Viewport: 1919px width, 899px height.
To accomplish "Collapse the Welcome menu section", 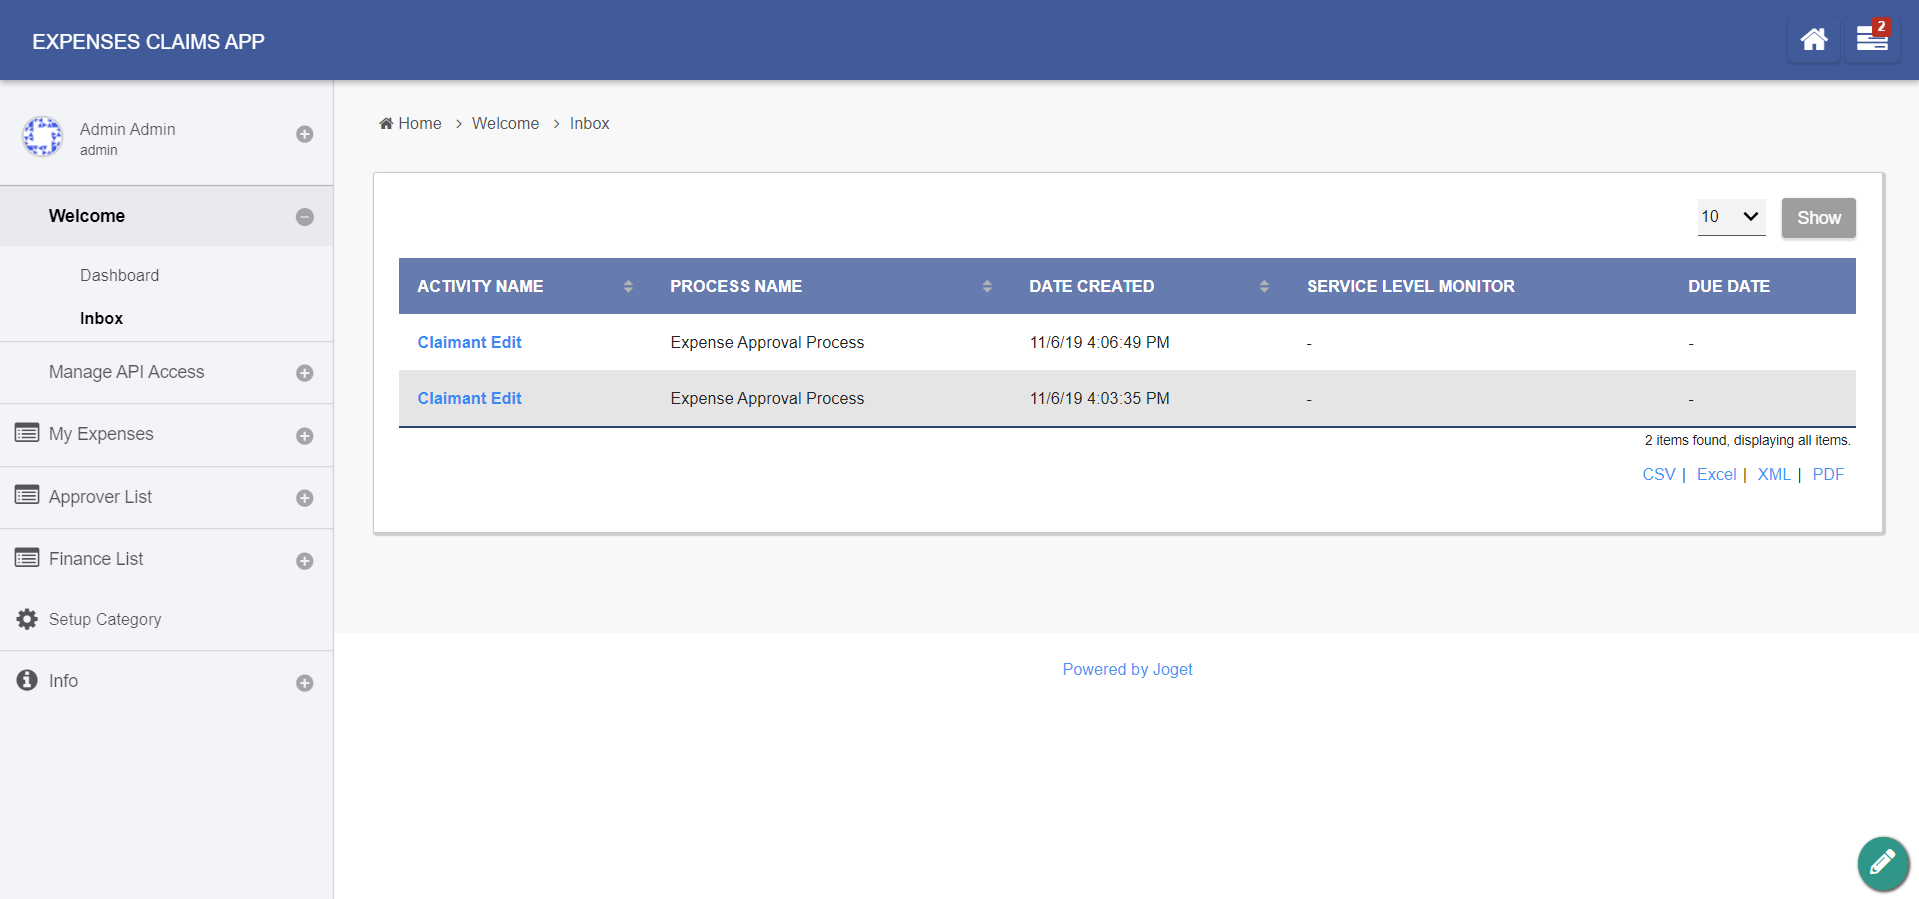I will (305, 217).
